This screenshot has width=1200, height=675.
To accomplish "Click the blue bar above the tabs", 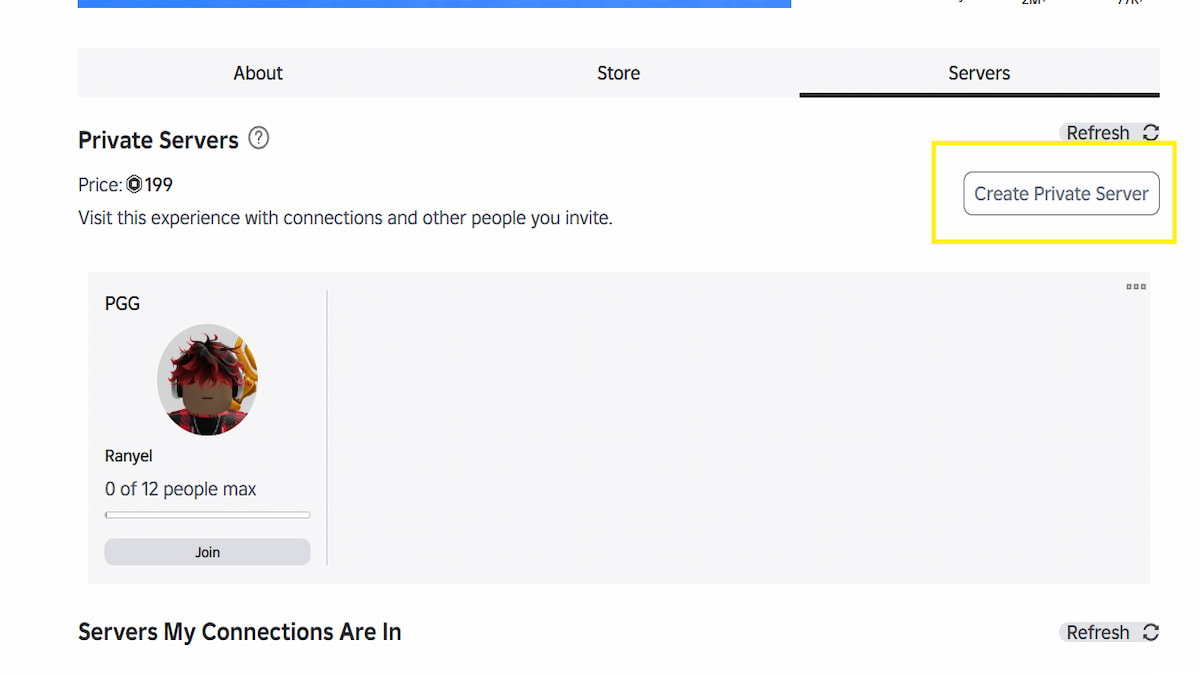I will (x=434, y=3).
